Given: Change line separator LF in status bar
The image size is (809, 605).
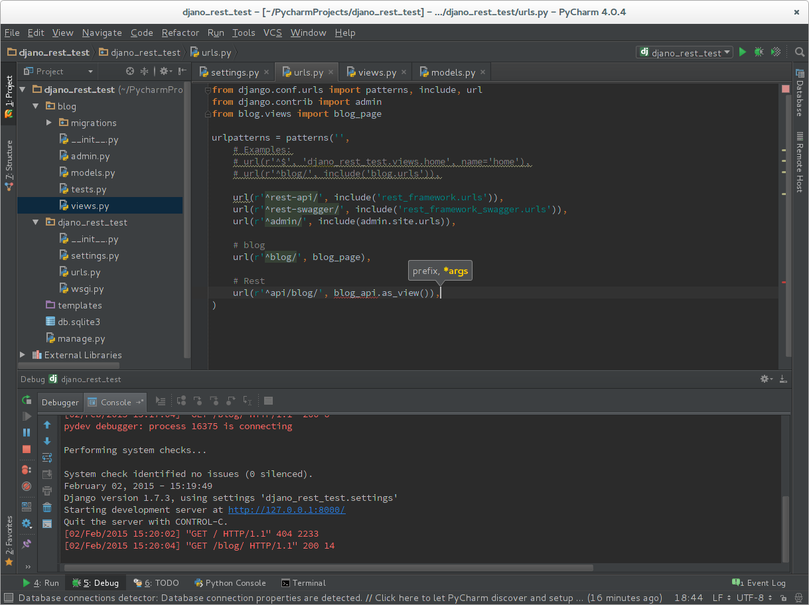Looking at the screenshot, I should 721,598.
